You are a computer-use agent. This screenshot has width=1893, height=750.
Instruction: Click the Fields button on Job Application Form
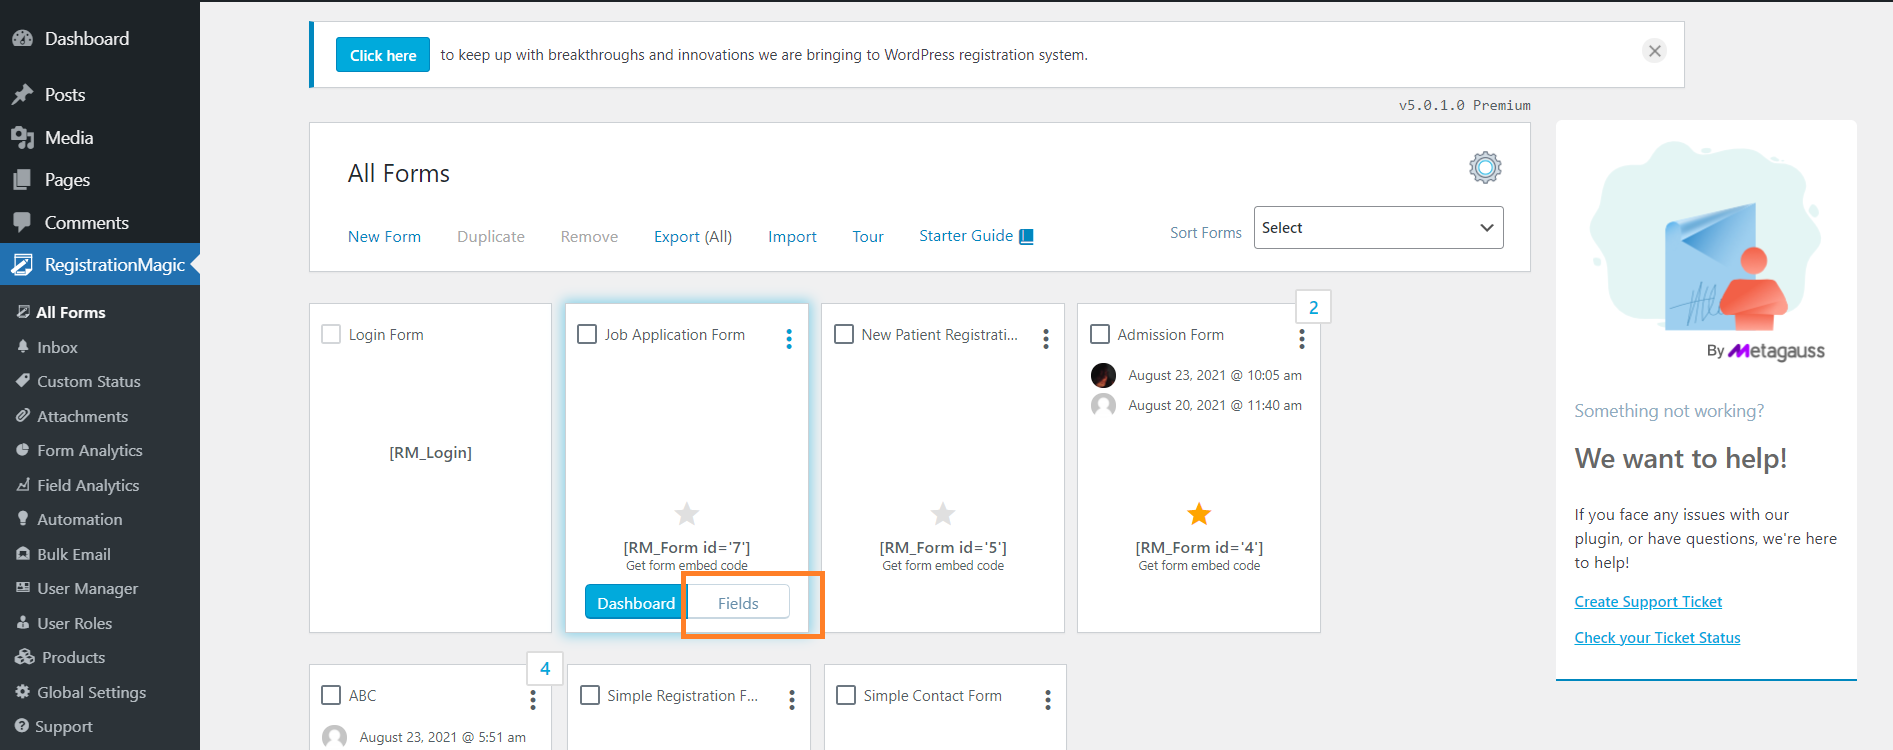coord(738,603)
